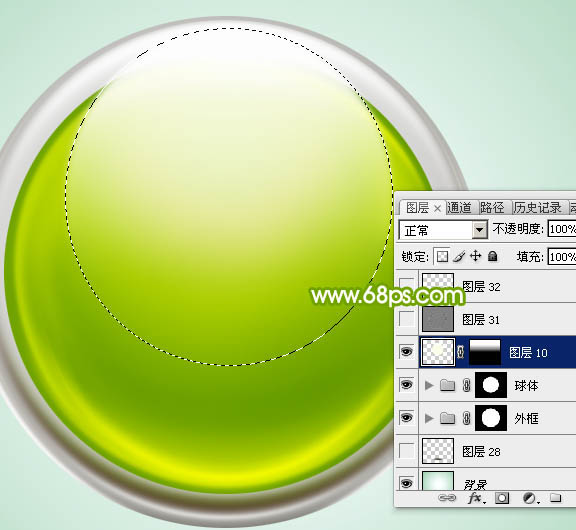Lock transparent pixels in Layers panel
The width and height of the screenshot is (576, 530).
point(442,256)
